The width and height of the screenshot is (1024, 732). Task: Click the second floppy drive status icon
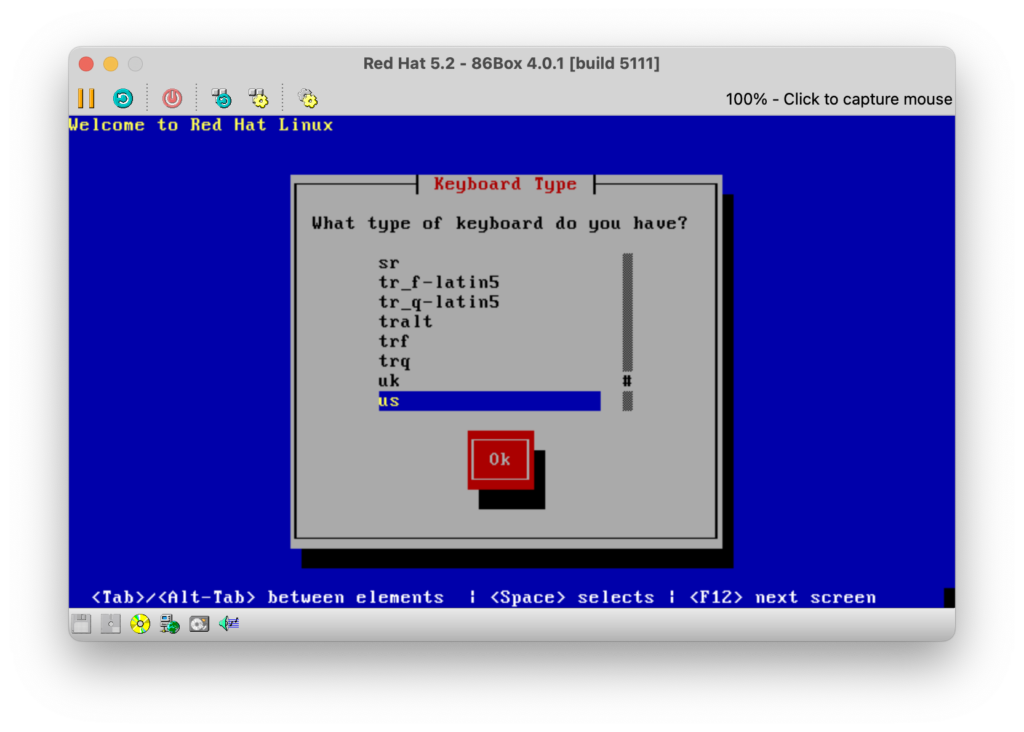111,624
